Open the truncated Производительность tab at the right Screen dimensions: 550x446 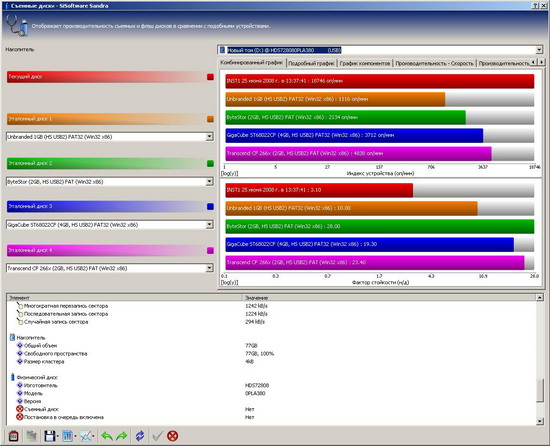[x=503, y=63]
